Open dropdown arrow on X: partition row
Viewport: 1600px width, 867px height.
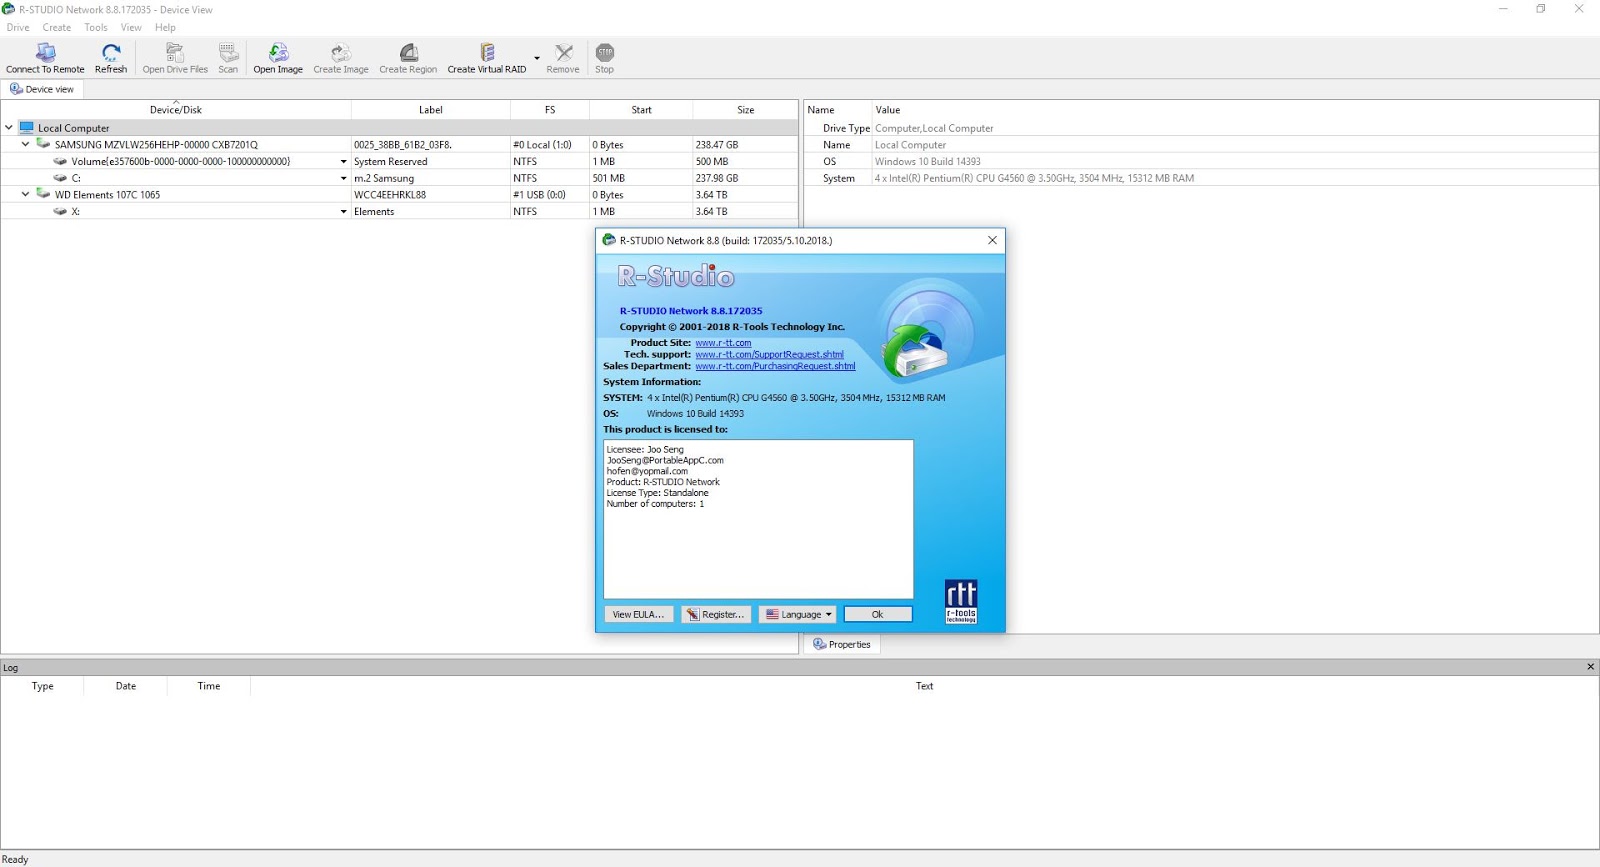[x=344, y=212]
